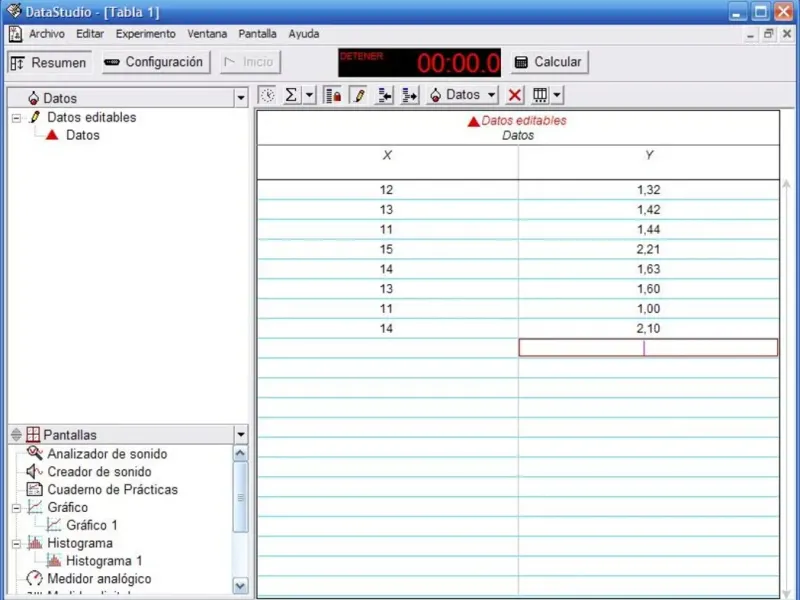Open the Datos toolbar dropdown
Image resolution: width=800 pixels, height=600 pixels.
tap(462, 95)
